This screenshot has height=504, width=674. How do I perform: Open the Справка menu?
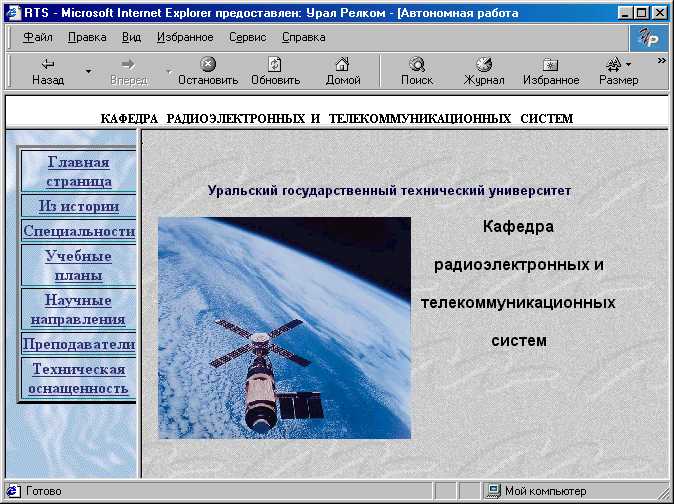click(304, 37)
